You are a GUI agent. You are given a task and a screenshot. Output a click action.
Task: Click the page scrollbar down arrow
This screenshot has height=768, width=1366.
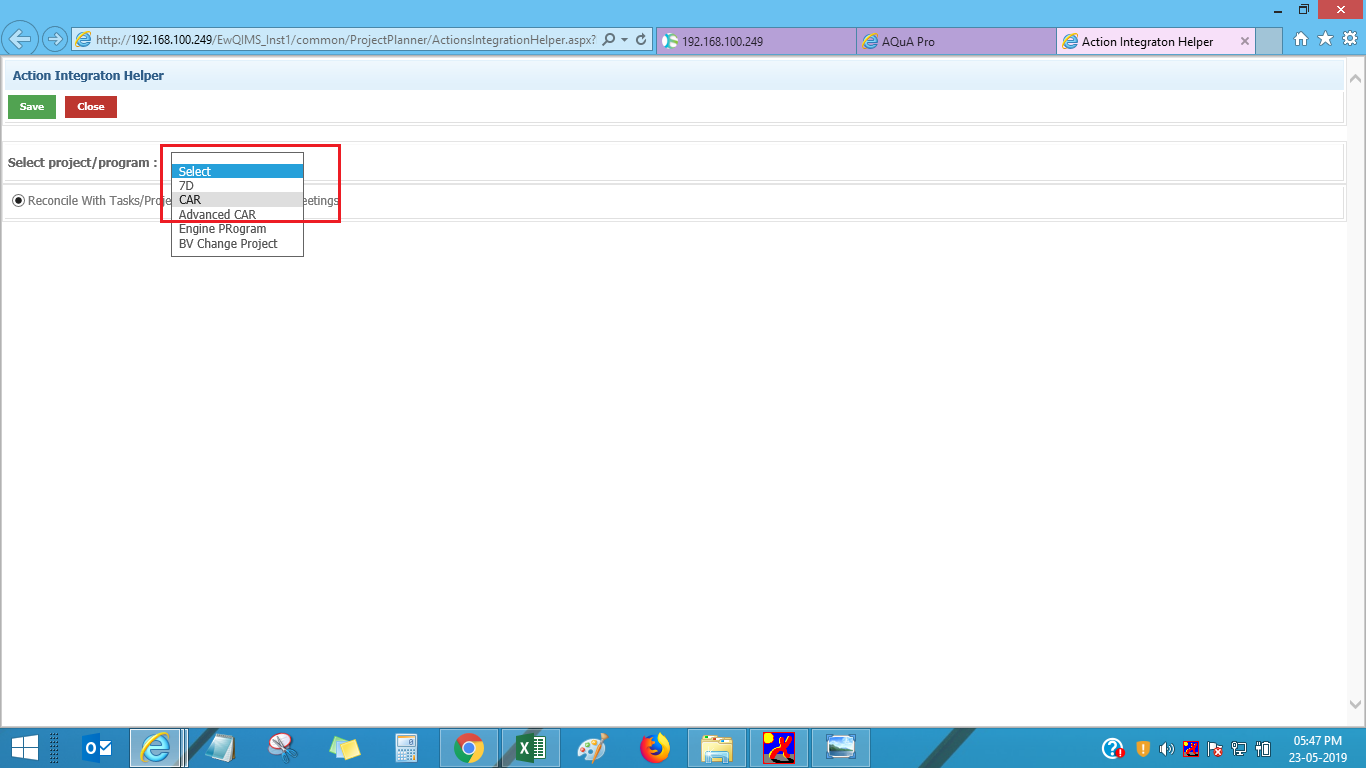point(1356,704)
